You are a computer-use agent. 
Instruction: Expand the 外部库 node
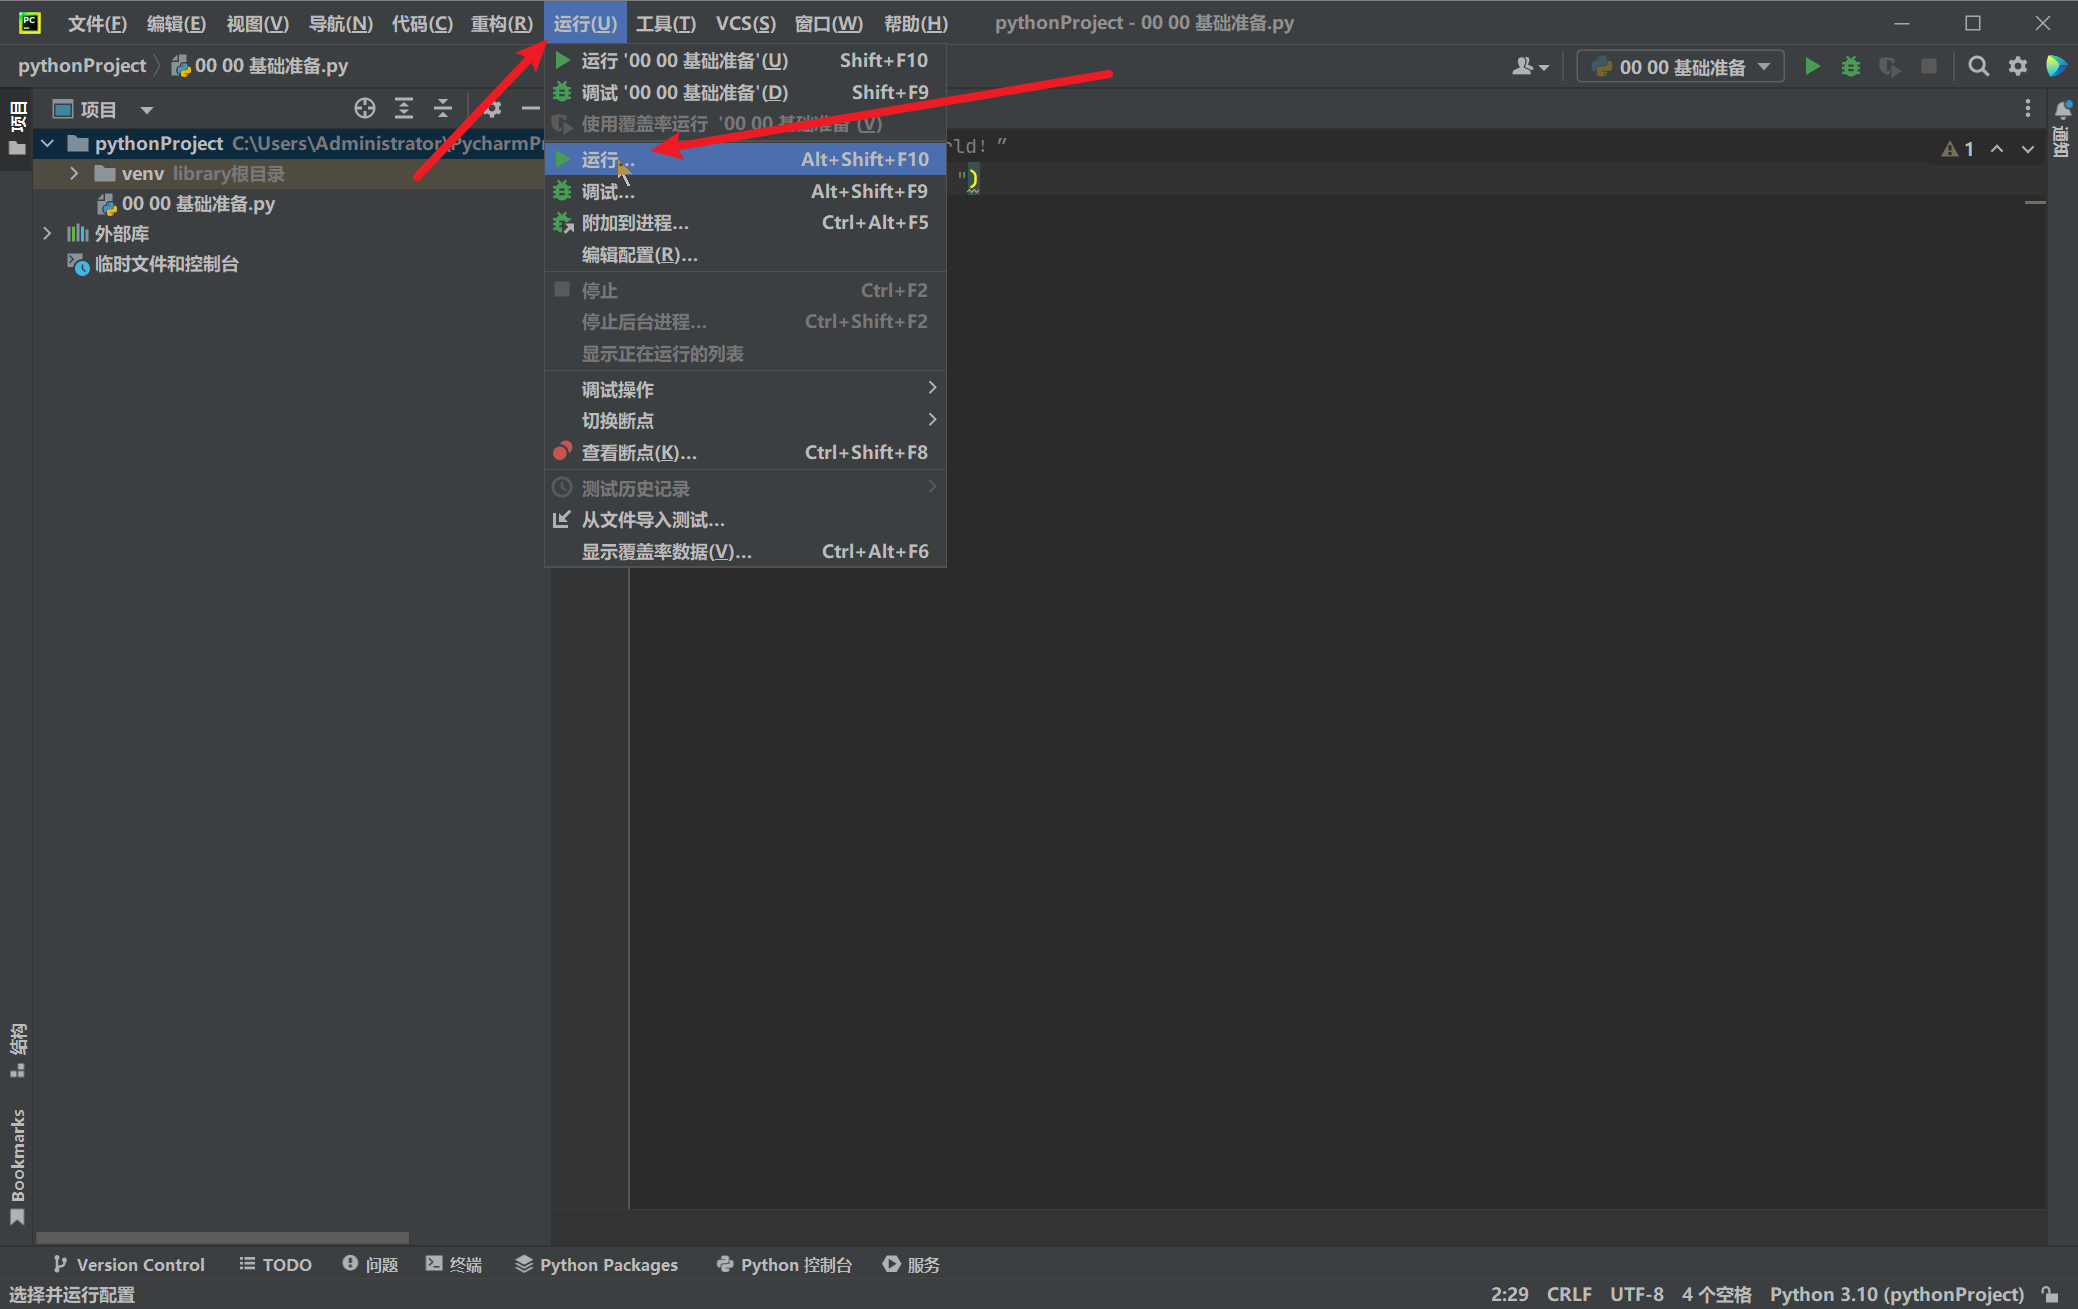[x=47, y=234]
